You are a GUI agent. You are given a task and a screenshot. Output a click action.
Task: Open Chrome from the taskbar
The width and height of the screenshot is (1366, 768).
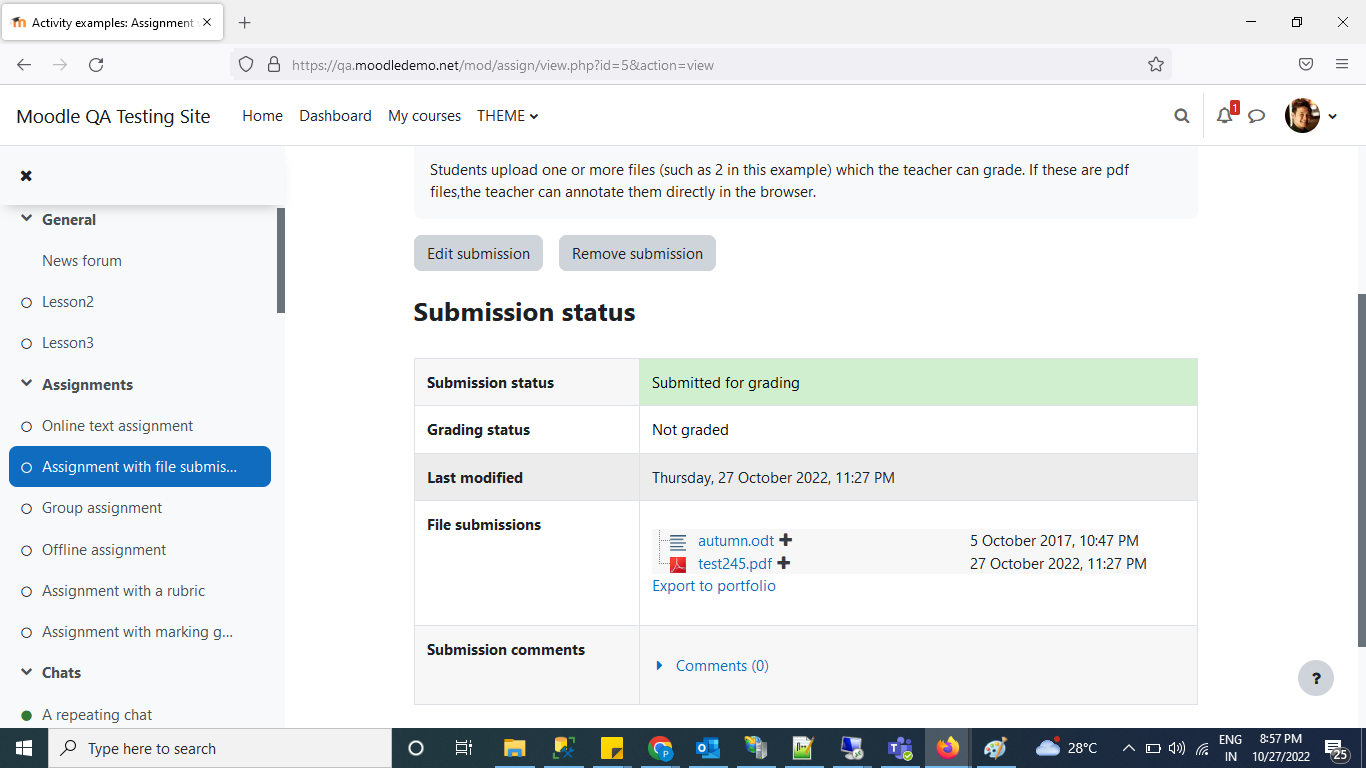pos(659,748)
